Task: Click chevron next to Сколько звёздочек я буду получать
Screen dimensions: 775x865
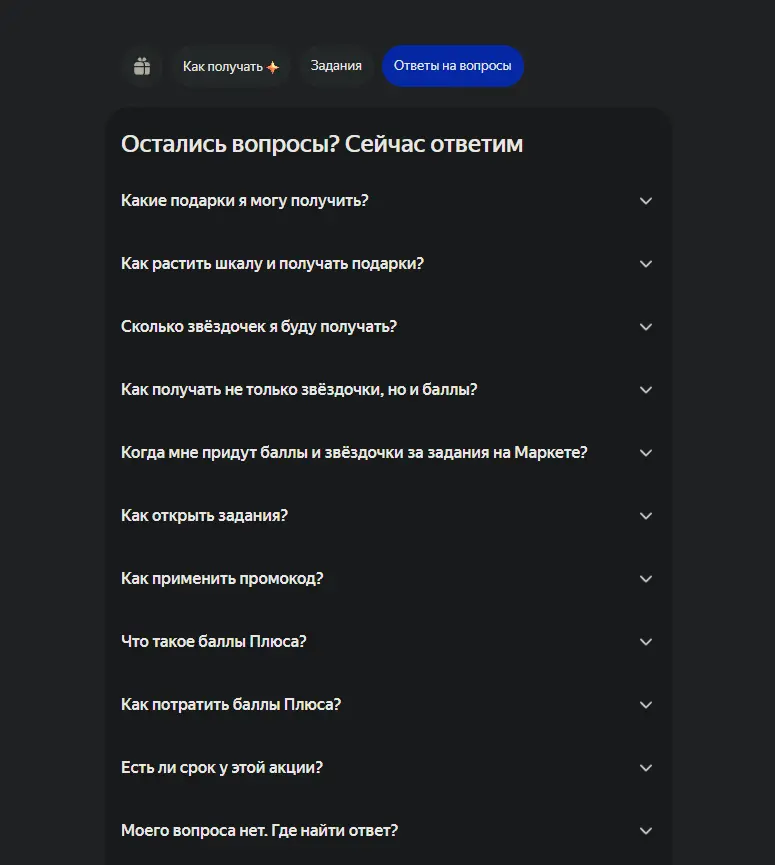Action: tap(646, 327)
